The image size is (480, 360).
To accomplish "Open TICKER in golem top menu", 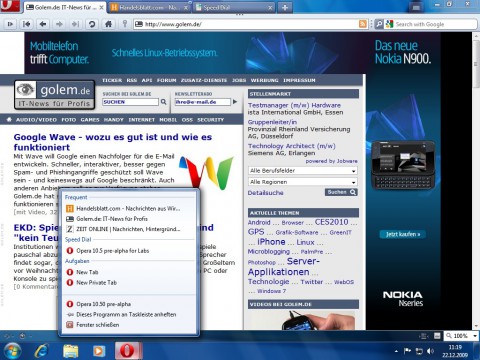I will pyautogui.click(x=112, y=80).
